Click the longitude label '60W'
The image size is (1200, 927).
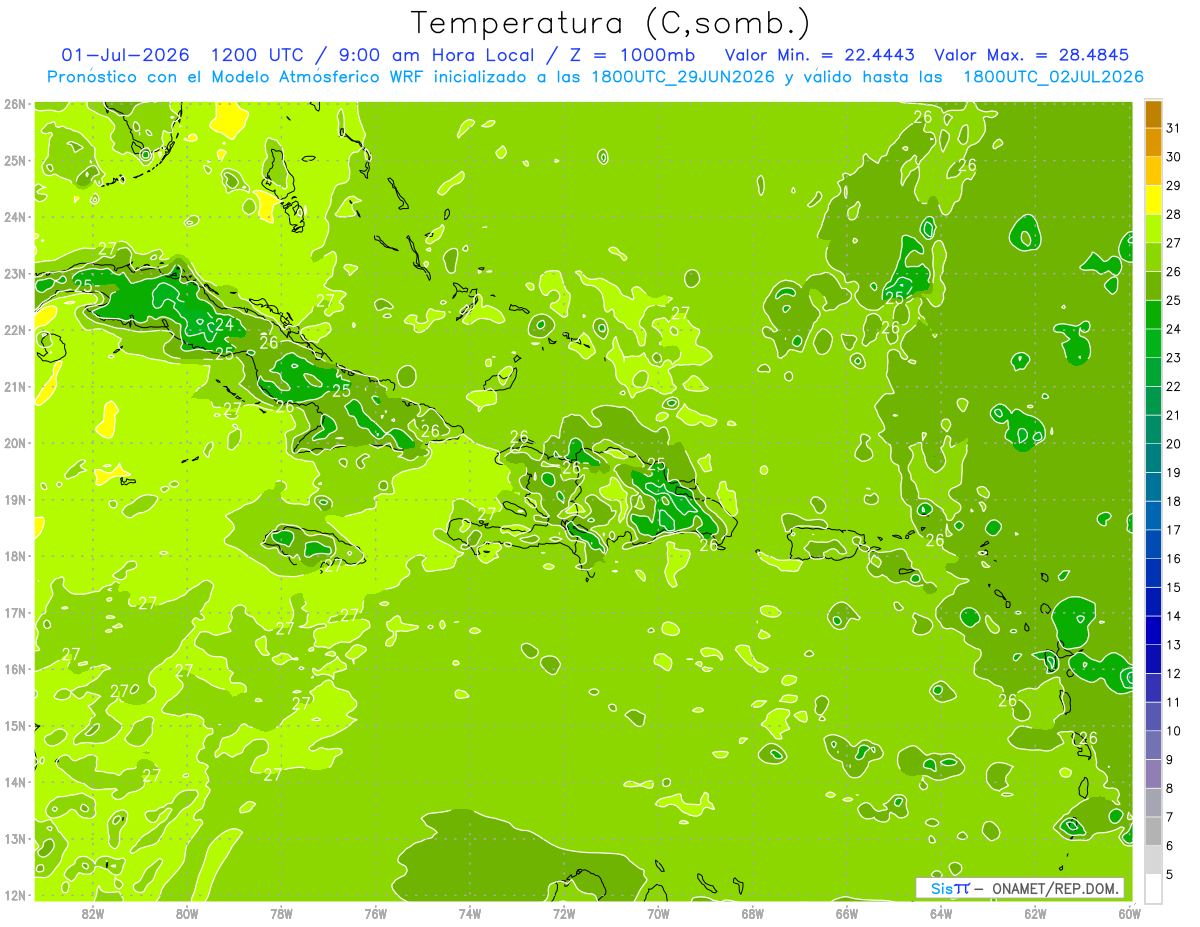(1129, 913)
